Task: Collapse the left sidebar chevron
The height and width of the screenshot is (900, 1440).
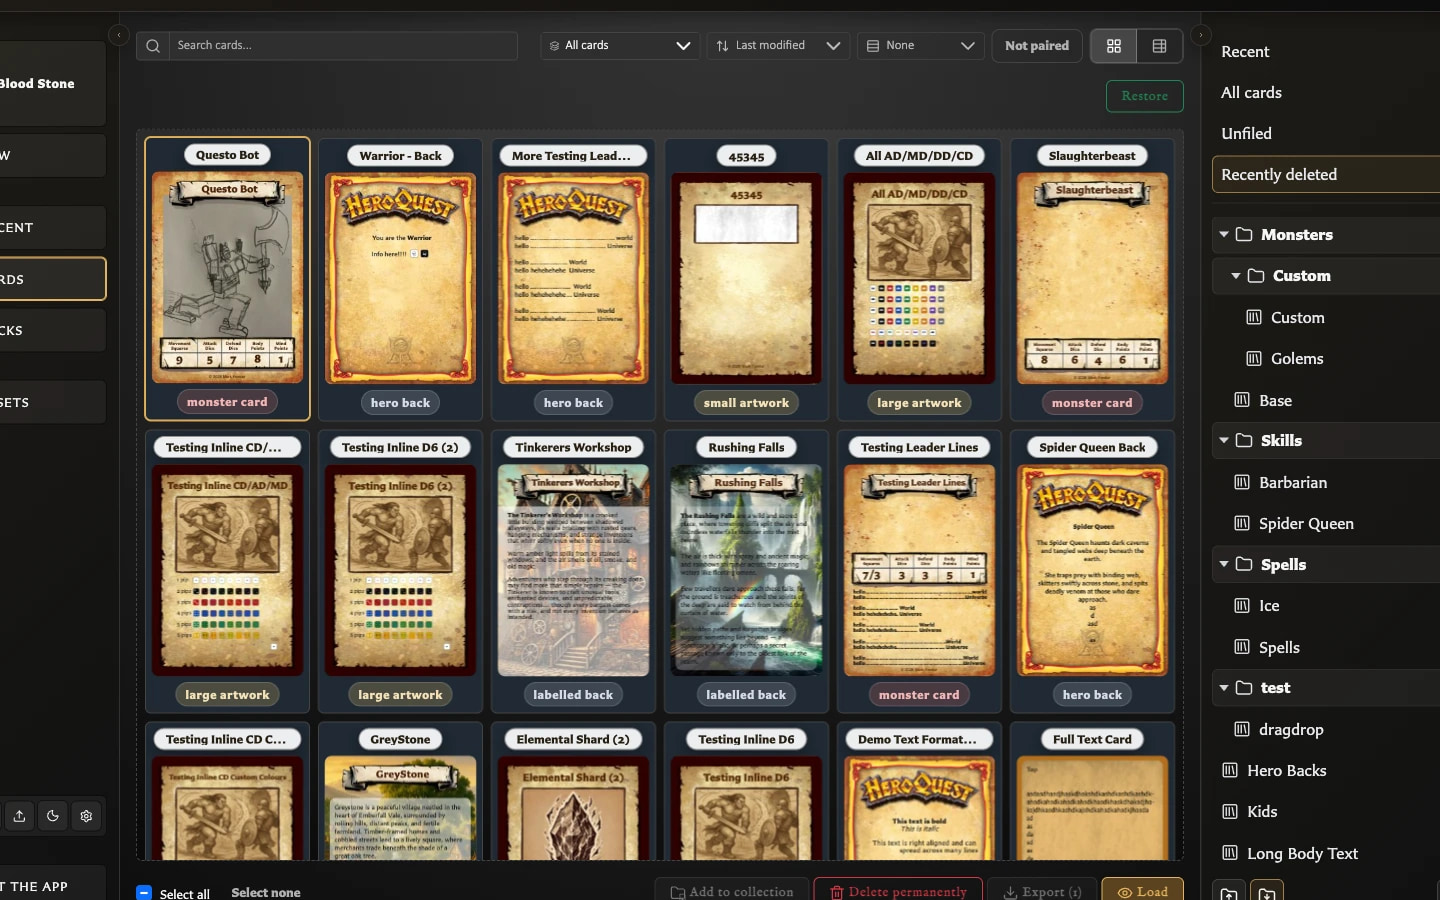Action: point(119,35)
